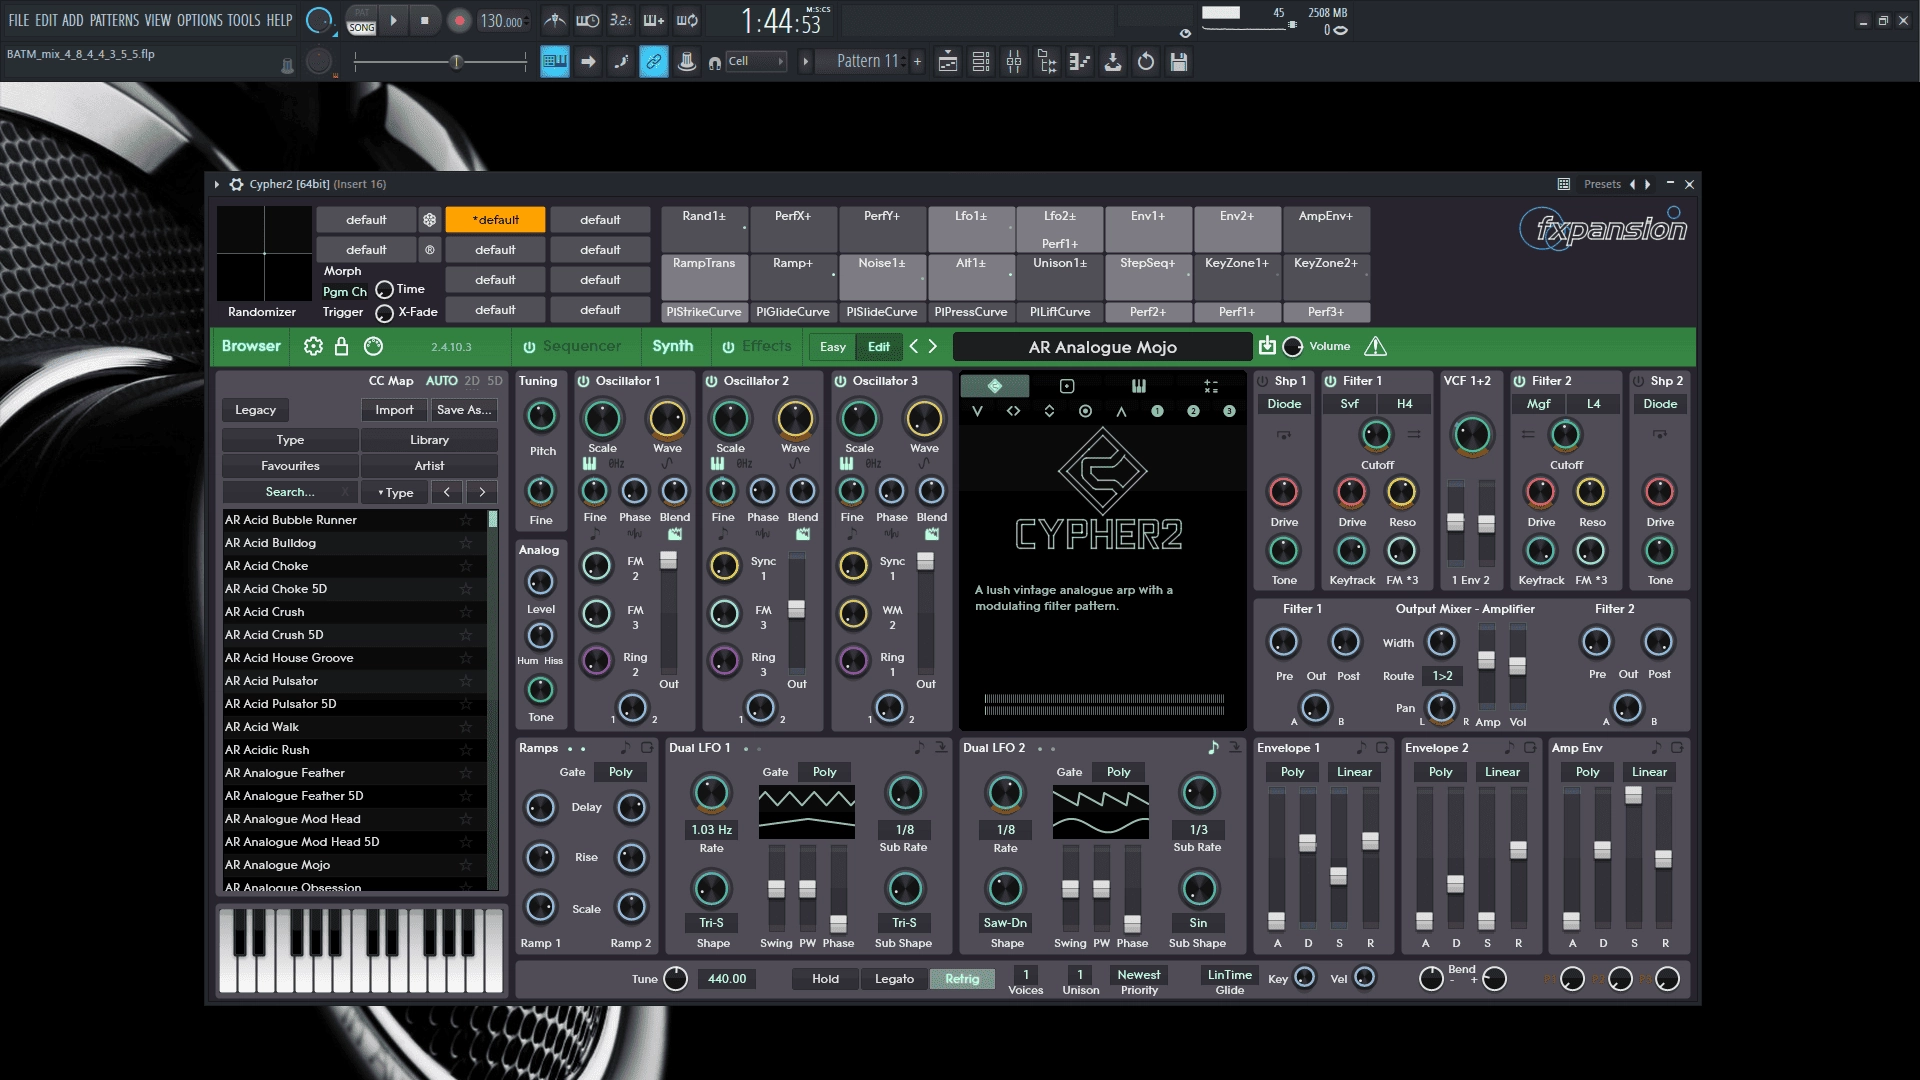Screen dimensions: 1920x1080
Task: Click the save project floppy icon
Action: point(1179,62)
